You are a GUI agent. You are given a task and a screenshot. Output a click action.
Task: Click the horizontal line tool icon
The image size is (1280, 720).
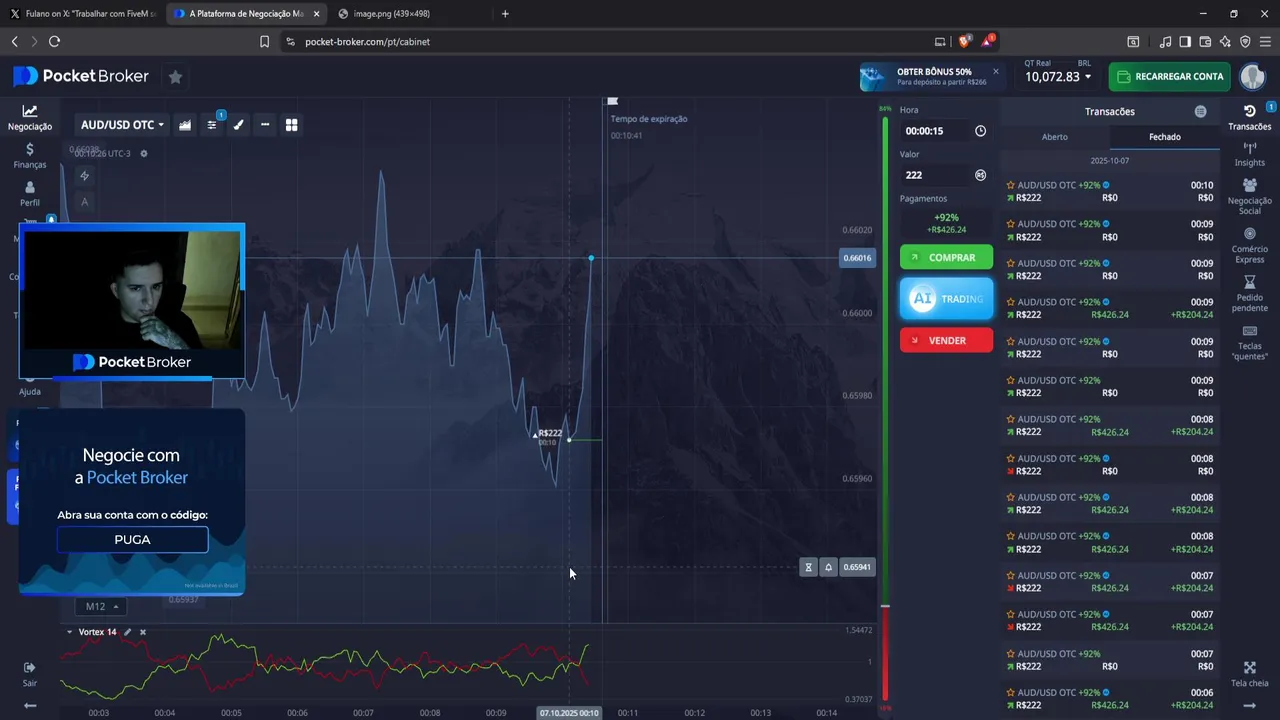click(x=265, y=125)
